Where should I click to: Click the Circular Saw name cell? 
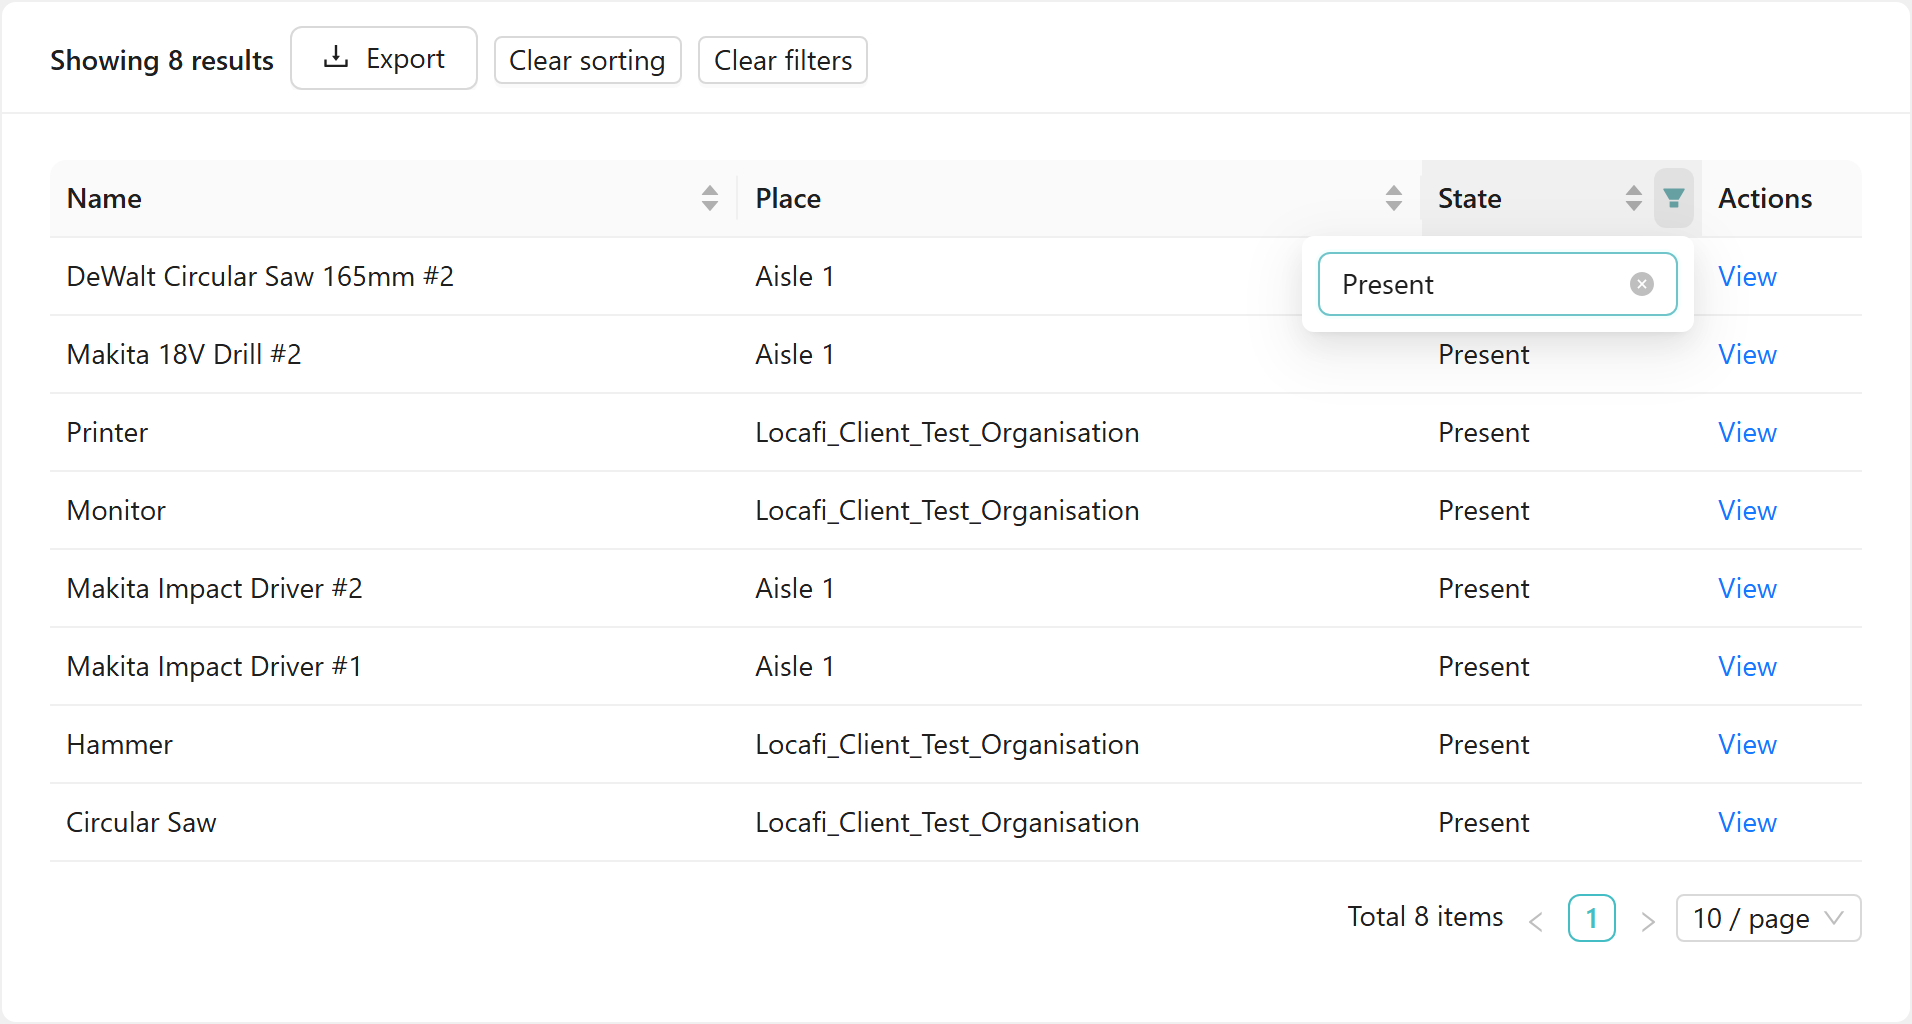(141, 822)
